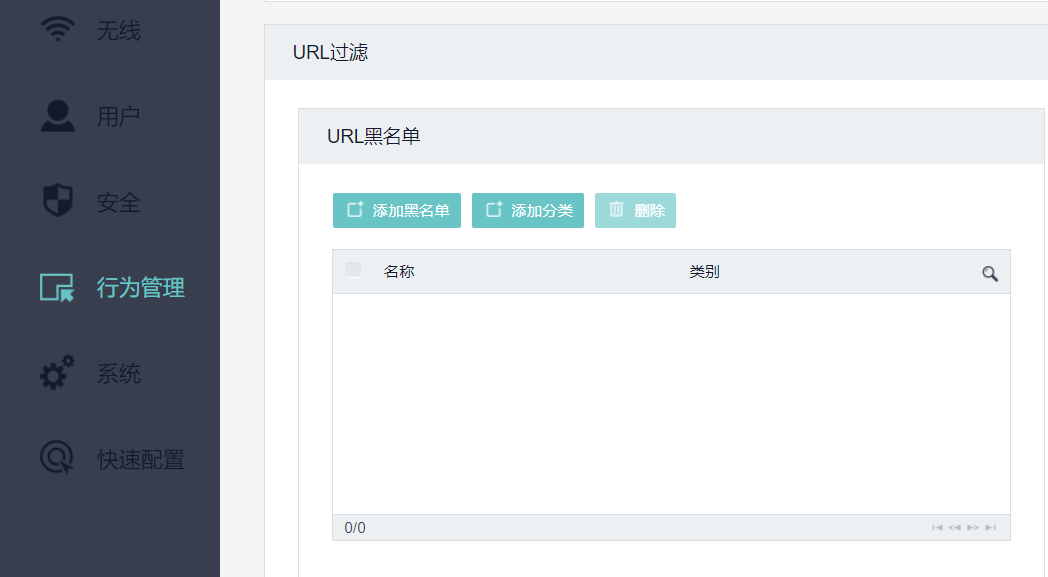Viewport: 1048px width, 577px height.
Task: Jump to last page in table pager
Action: pyautogui.click(x=990, y=528)
